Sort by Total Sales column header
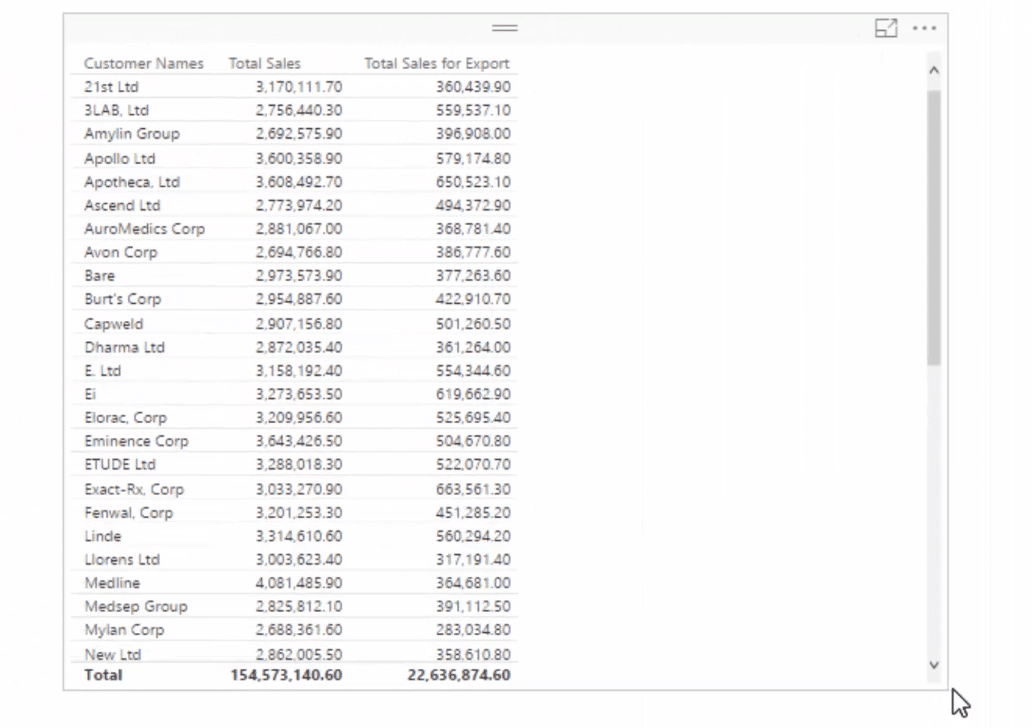 click(265, 64)
